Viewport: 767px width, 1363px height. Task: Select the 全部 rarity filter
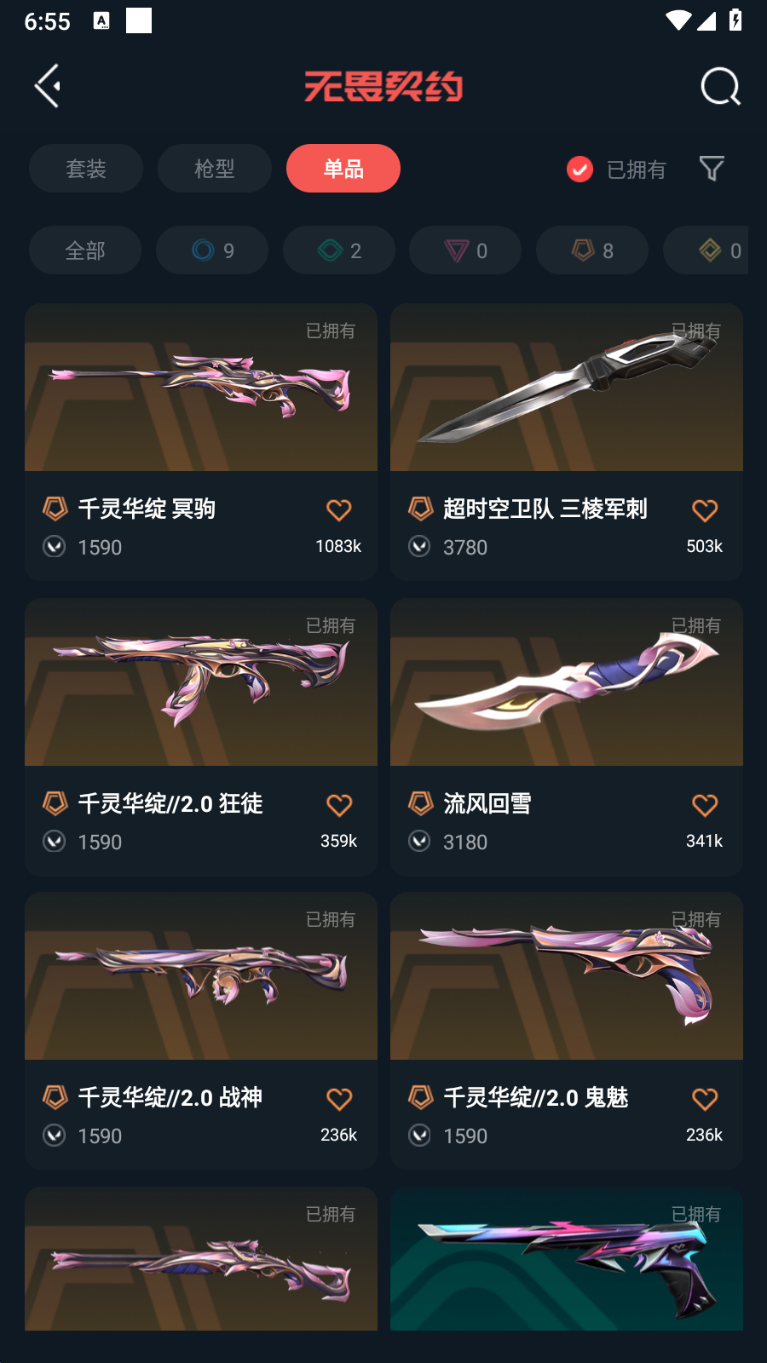[85, 251]
